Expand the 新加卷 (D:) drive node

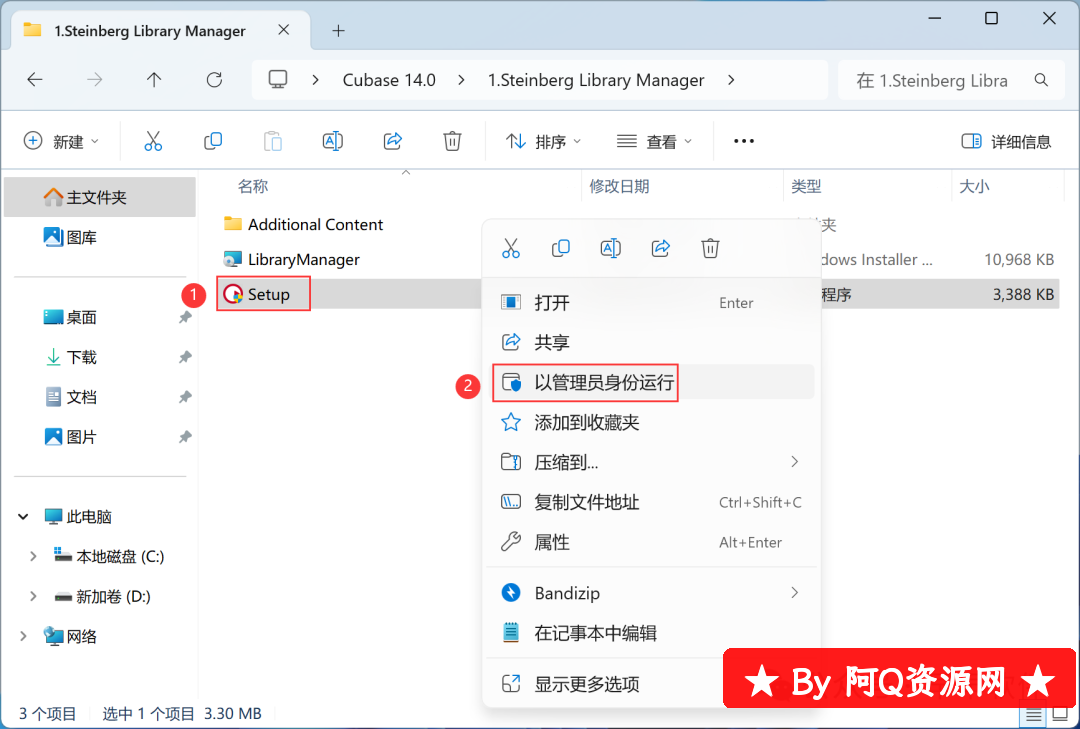coord(33,597)
